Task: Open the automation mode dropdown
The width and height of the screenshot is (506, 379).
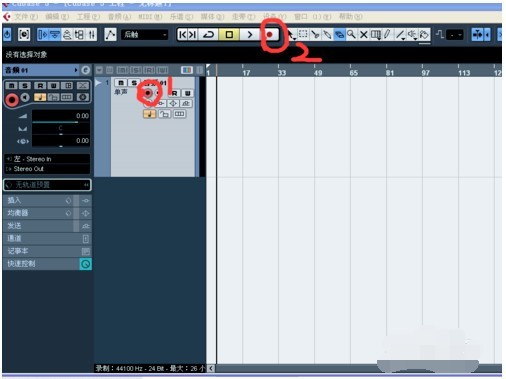Action: [144, 35]
